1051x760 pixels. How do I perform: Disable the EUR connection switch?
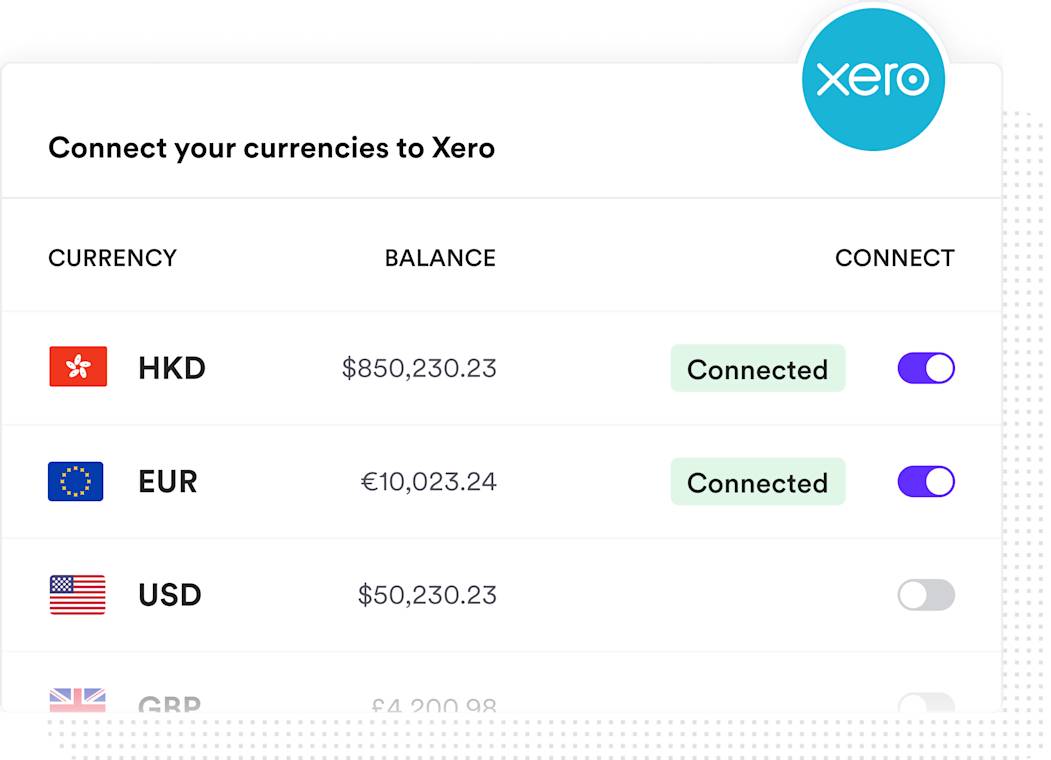pos(925,481)
